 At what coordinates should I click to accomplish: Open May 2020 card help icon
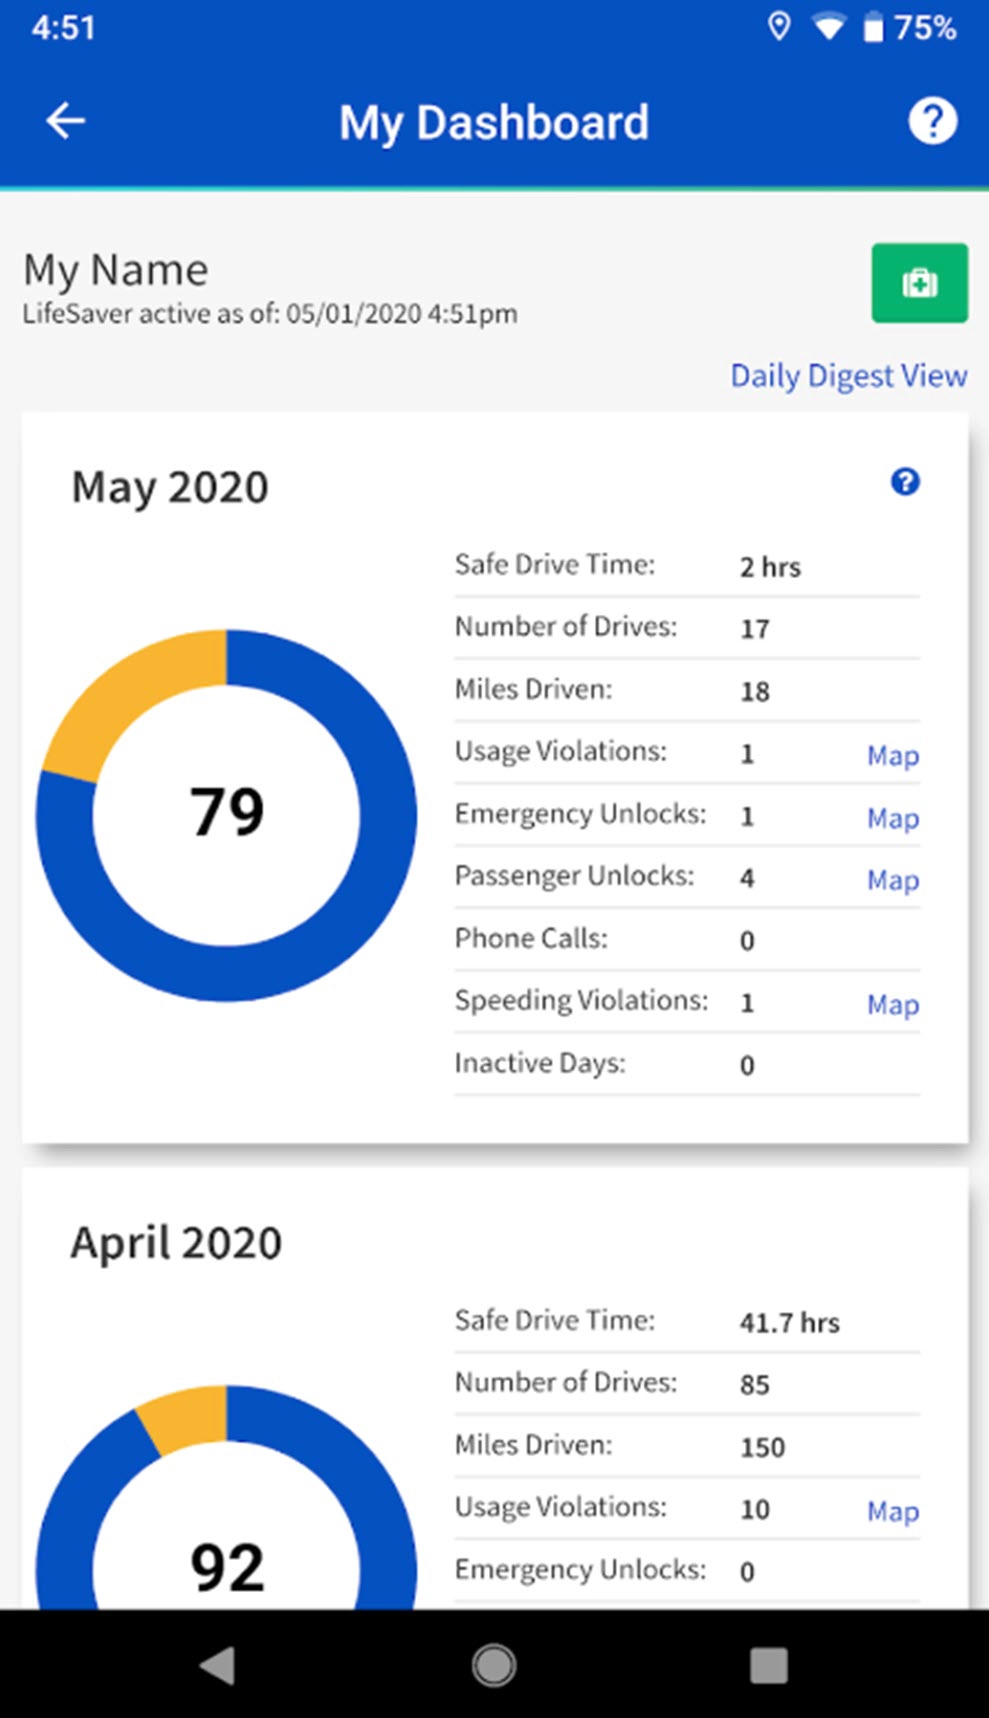(905, 482)
